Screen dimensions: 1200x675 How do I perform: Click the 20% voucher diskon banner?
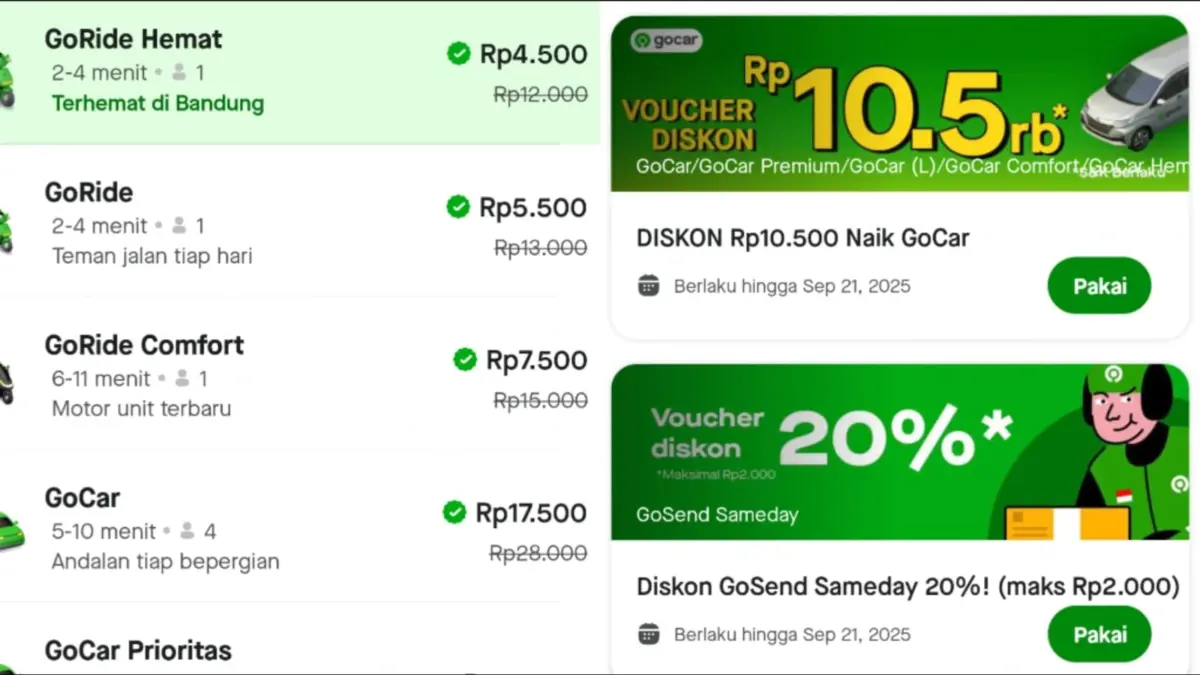(x=898, y=452)
